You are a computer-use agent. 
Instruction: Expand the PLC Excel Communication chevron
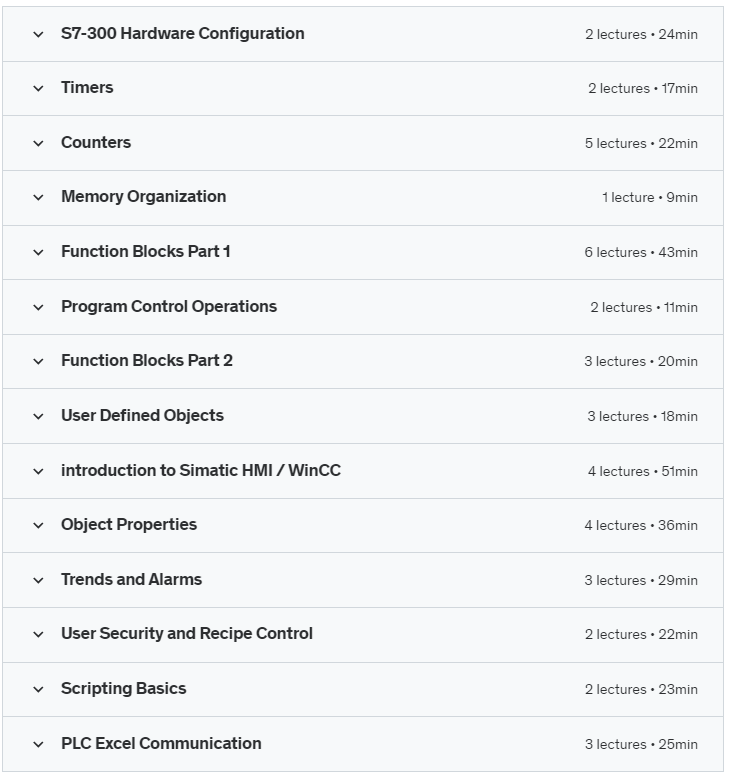pos(38,744)
